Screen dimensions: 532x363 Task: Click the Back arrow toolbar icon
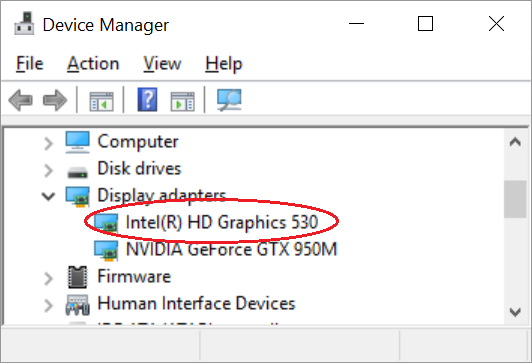pos(21,100)
